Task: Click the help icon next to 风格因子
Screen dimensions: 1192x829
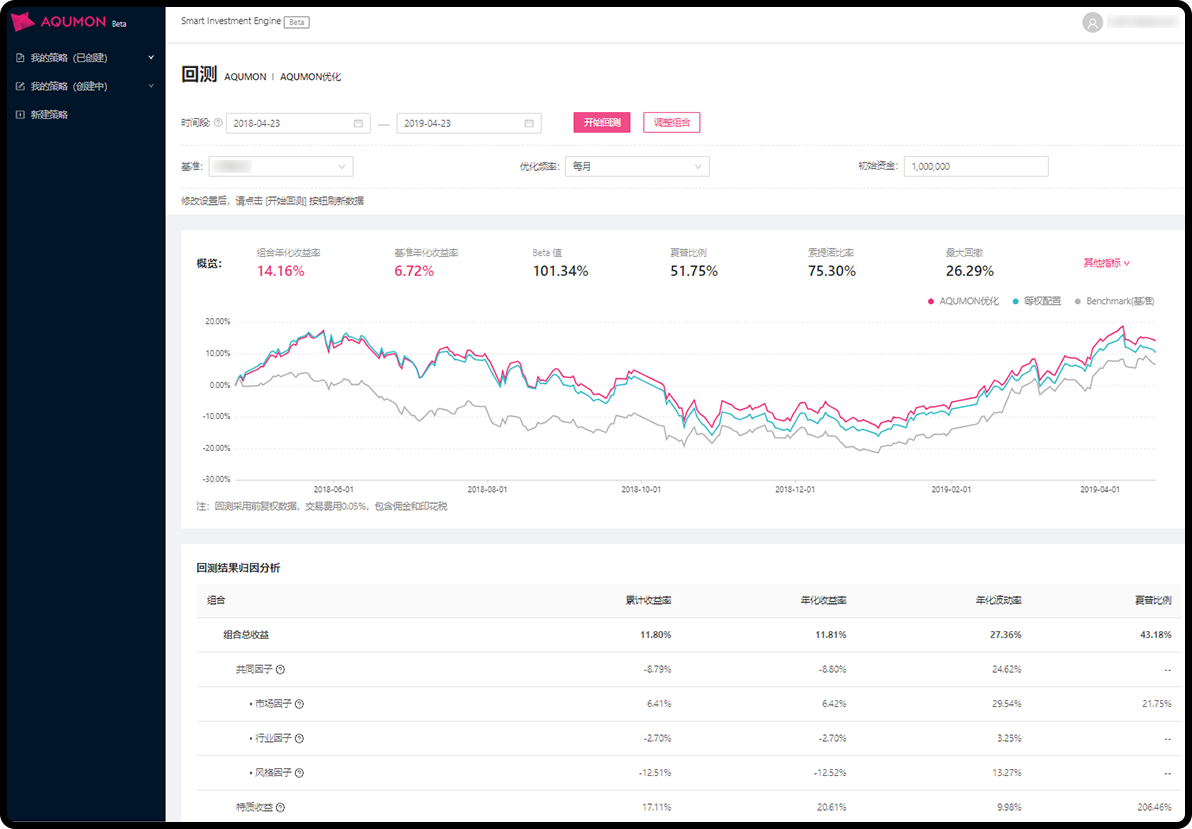Action: tap(299, 773)
